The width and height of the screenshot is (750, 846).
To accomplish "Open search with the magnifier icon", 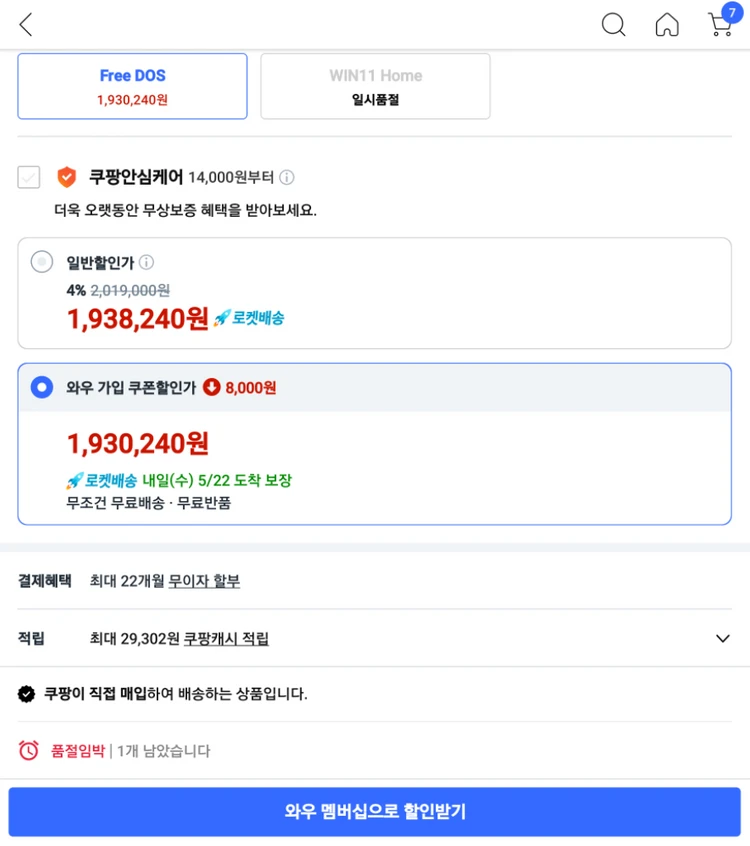I will pos(613,24).
